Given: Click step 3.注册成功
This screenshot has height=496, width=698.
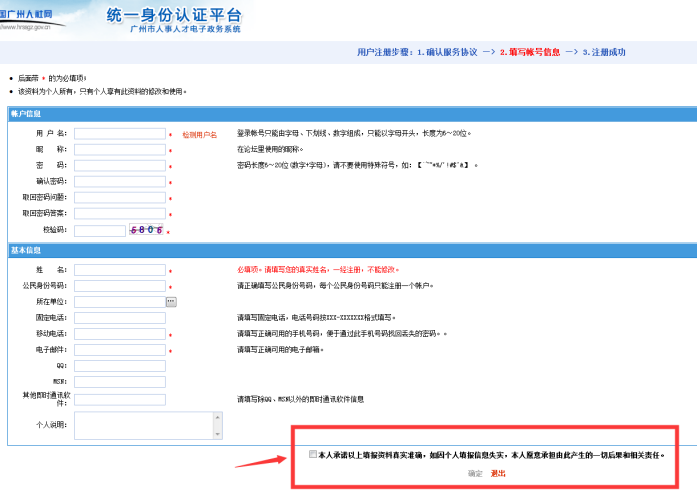Looking at the screenshot, I should click(604, 53).
